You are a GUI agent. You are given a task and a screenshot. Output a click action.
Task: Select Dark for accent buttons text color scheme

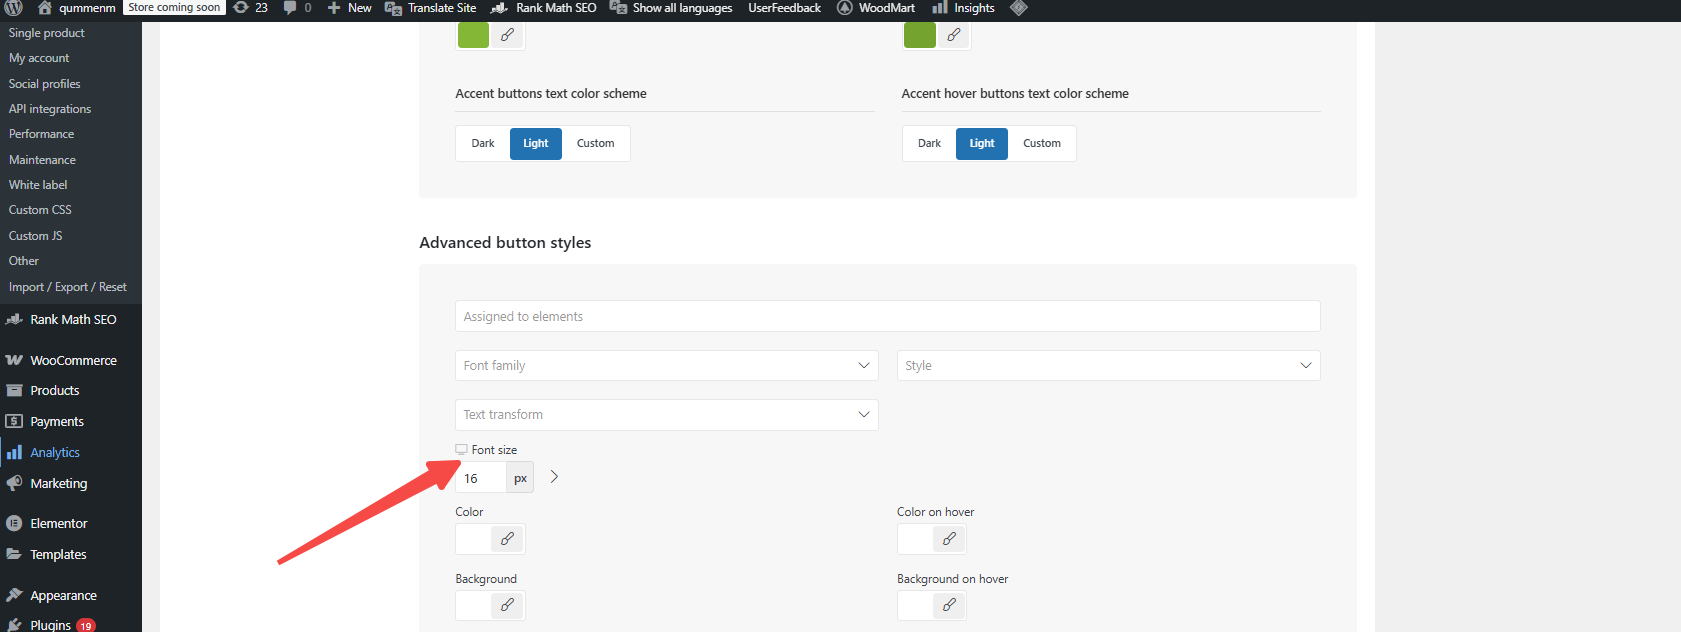tap(483, 143)
